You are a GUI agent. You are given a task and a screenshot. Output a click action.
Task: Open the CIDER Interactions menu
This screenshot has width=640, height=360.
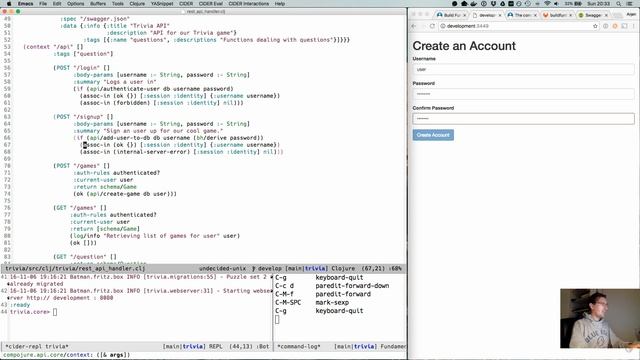[x=249, y=4]
